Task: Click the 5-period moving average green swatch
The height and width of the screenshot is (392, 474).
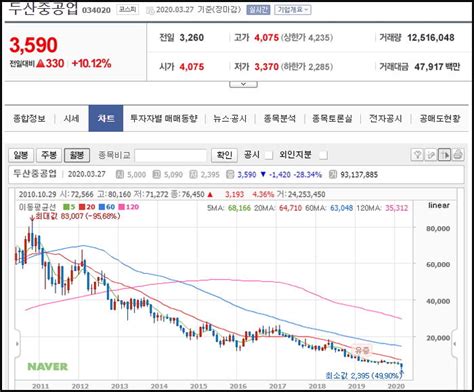Action: [x=66, y=207]
